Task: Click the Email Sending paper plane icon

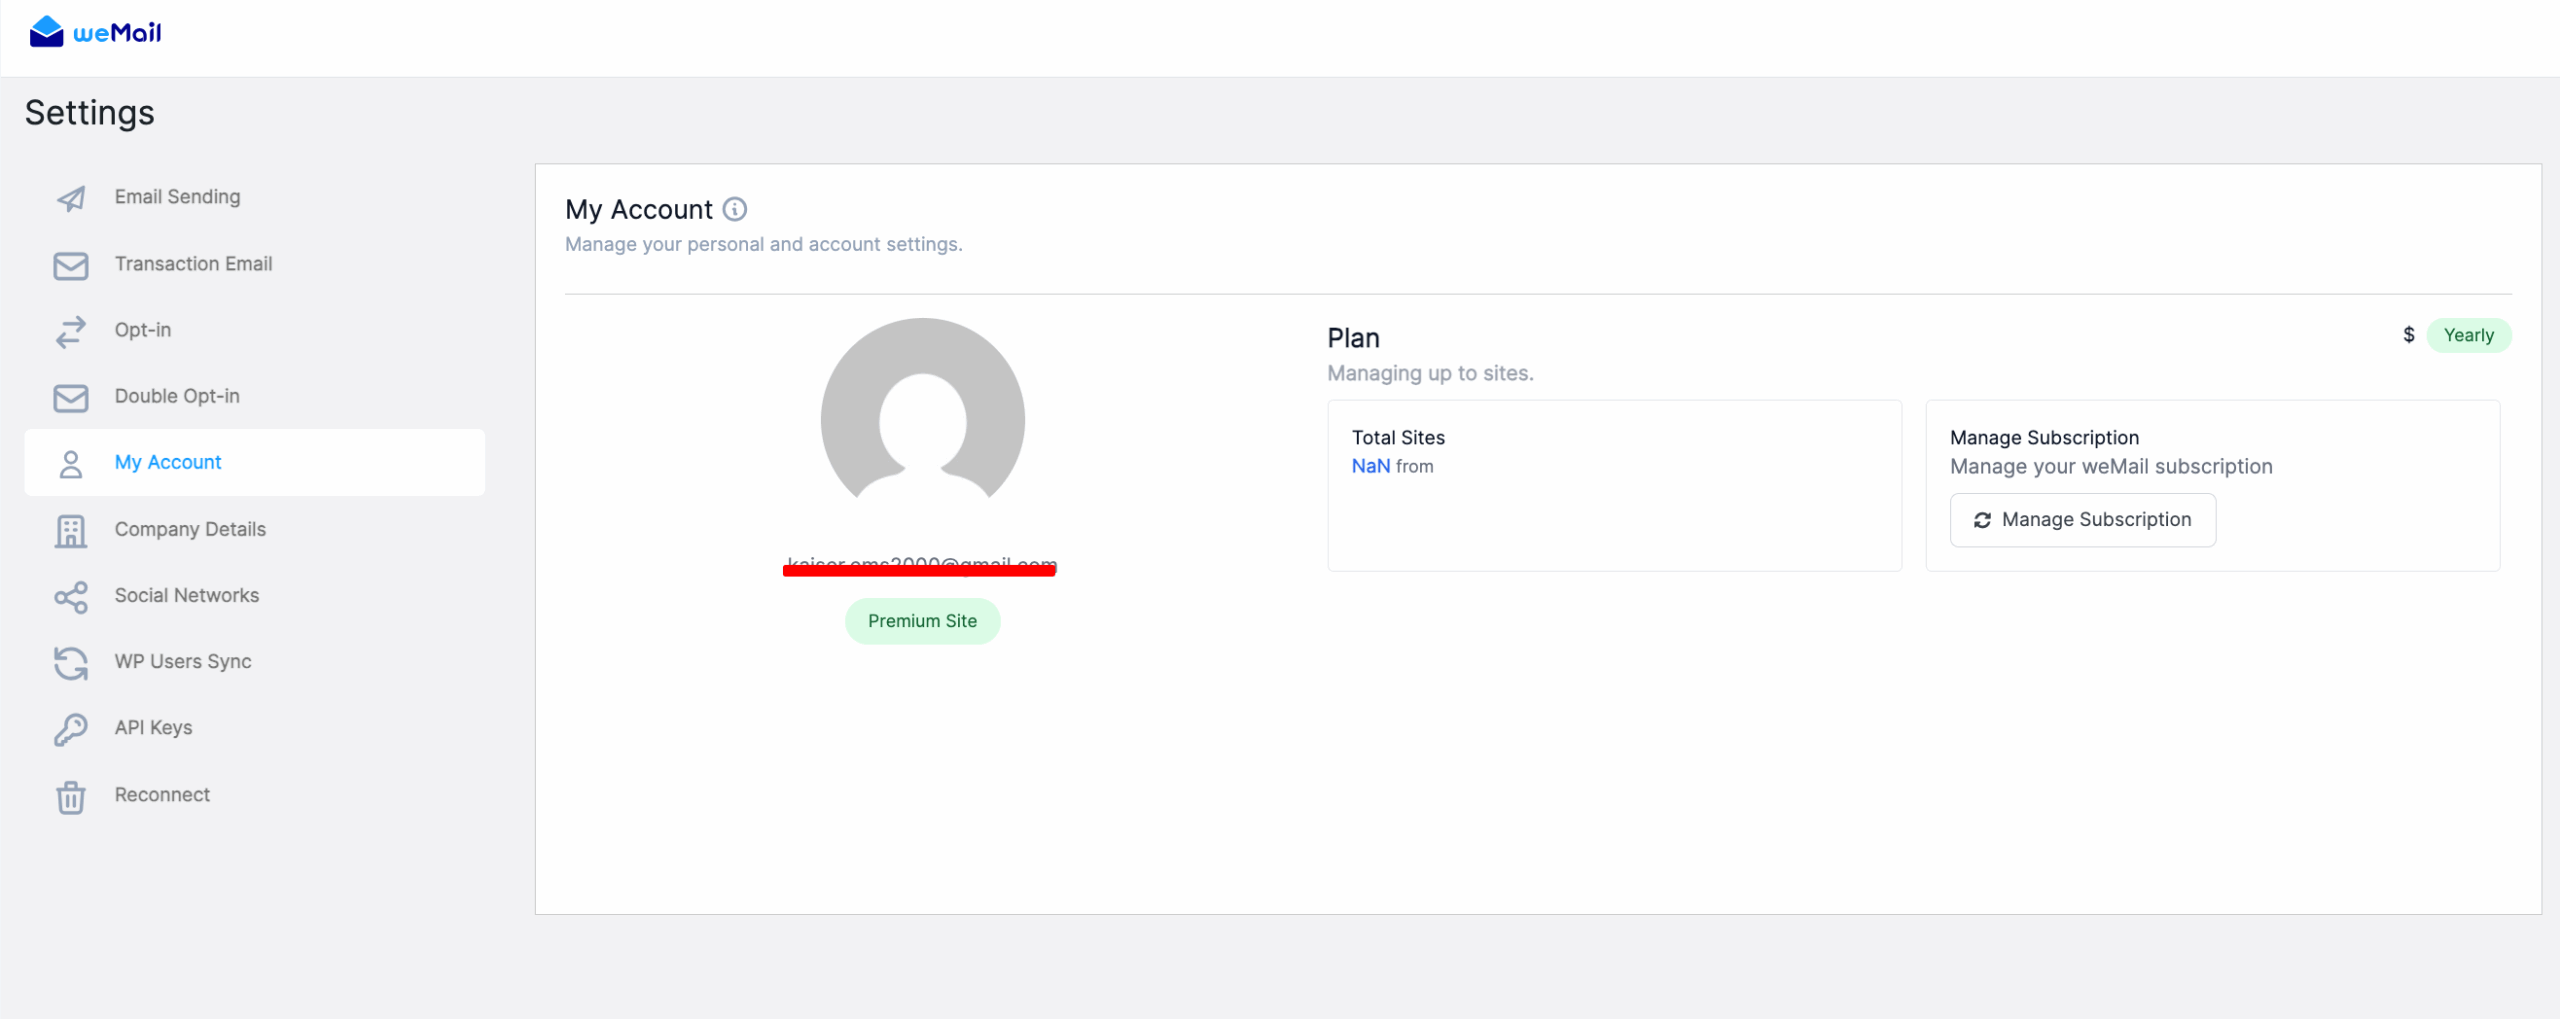Action: point(71,198)
